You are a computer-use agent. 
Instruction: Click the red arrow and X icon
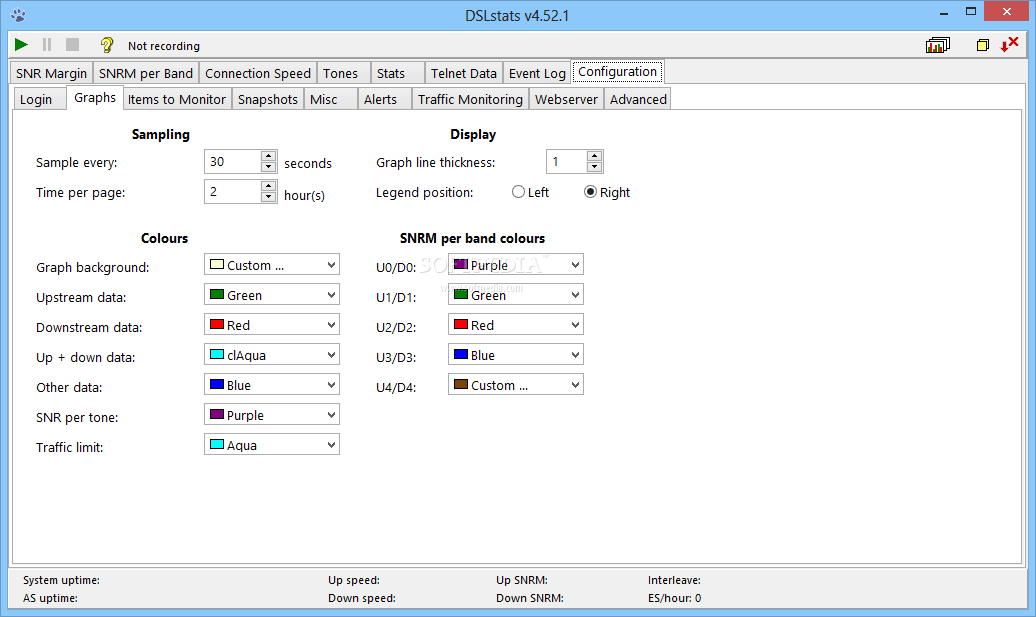1009,44
